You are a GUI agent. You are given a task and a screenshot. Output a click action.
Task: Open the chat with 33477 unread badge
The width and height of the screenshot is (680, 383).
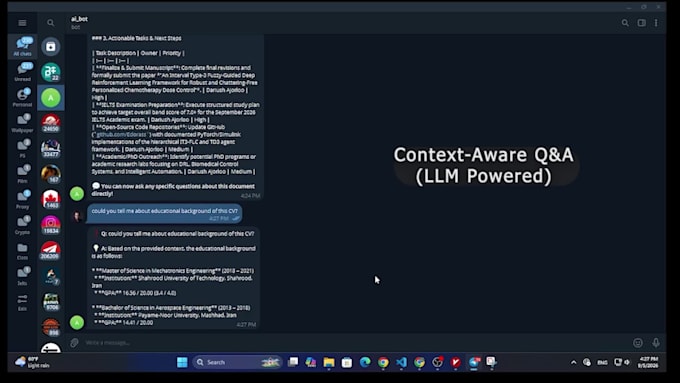pos(51,148)
